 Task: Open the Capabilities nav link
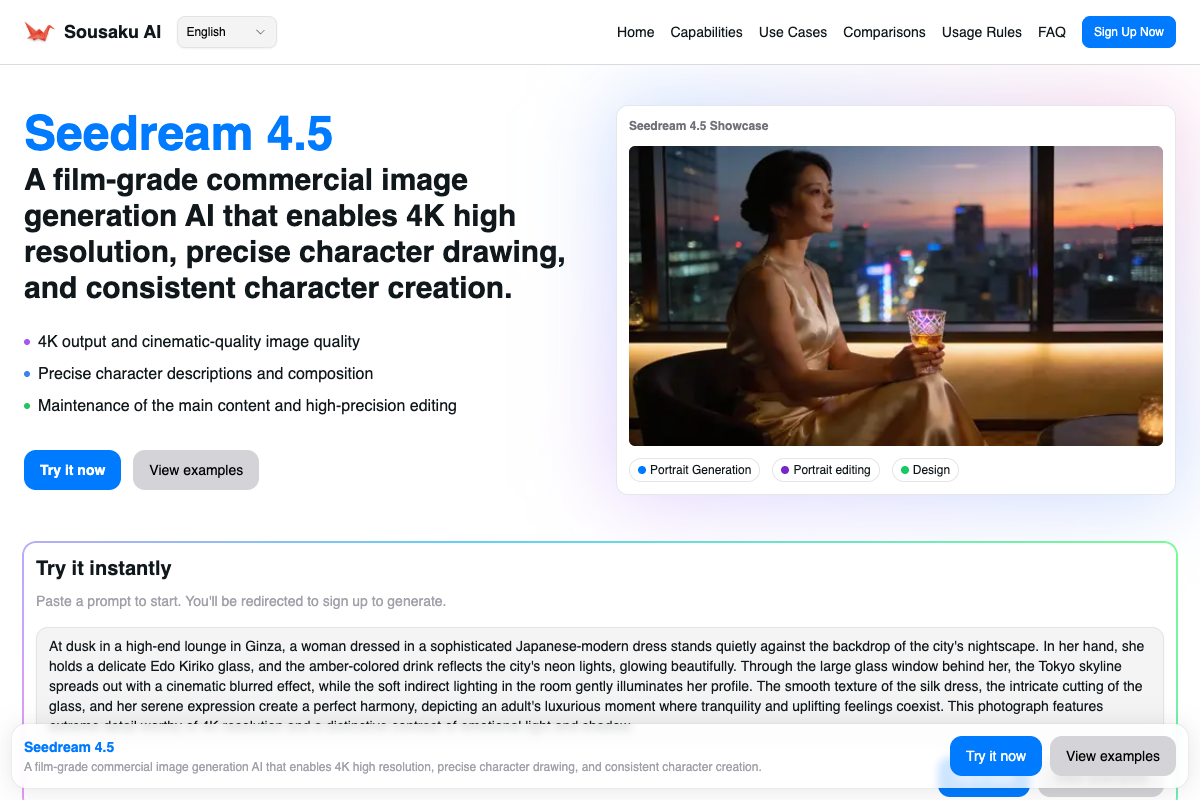click(x=706, y=32)
